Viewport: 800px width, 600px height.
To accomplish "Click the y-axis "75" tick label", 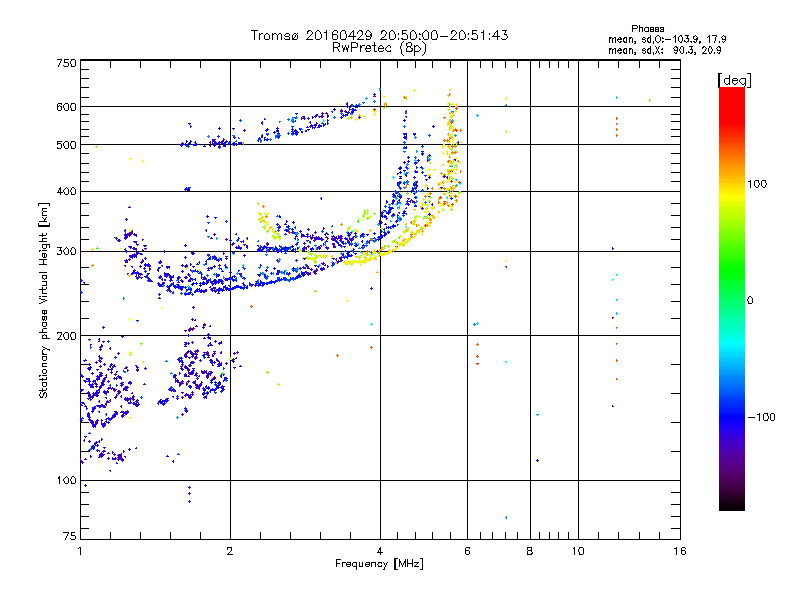I will tap(70, 536).
